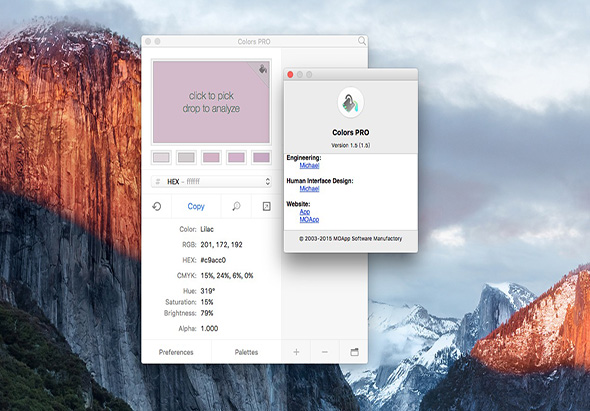Close the About window with red button
Viewport: 590px width, 411px height.
(290, 75)
